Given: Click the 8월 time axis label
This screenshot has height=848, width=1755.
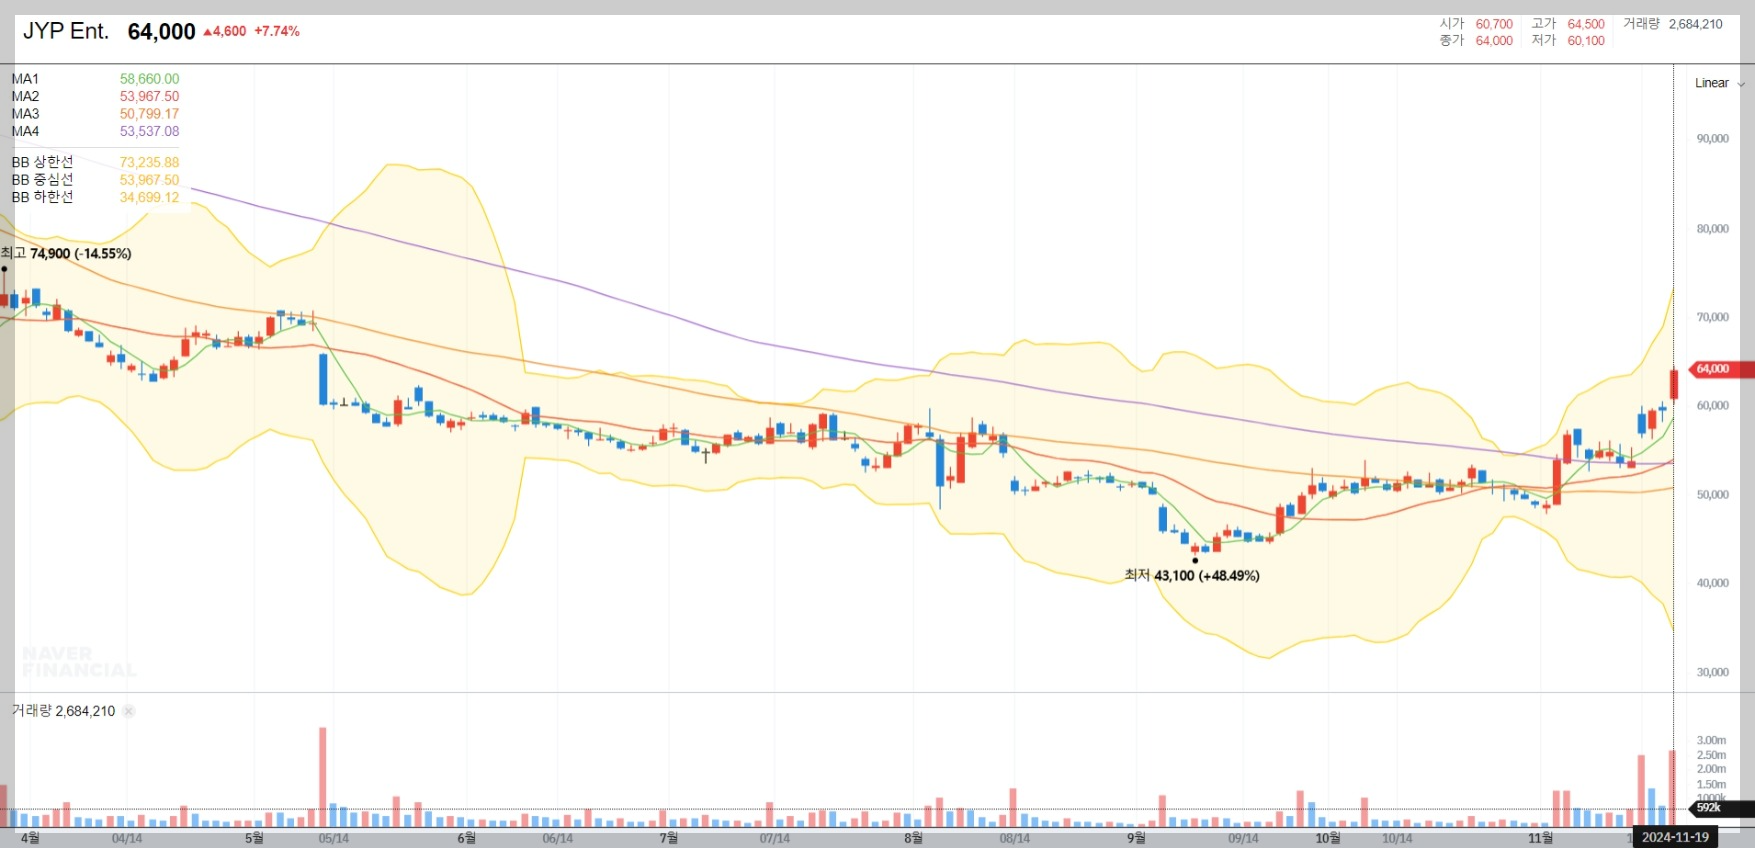Looking at the screenshot, I should point(913,838).
